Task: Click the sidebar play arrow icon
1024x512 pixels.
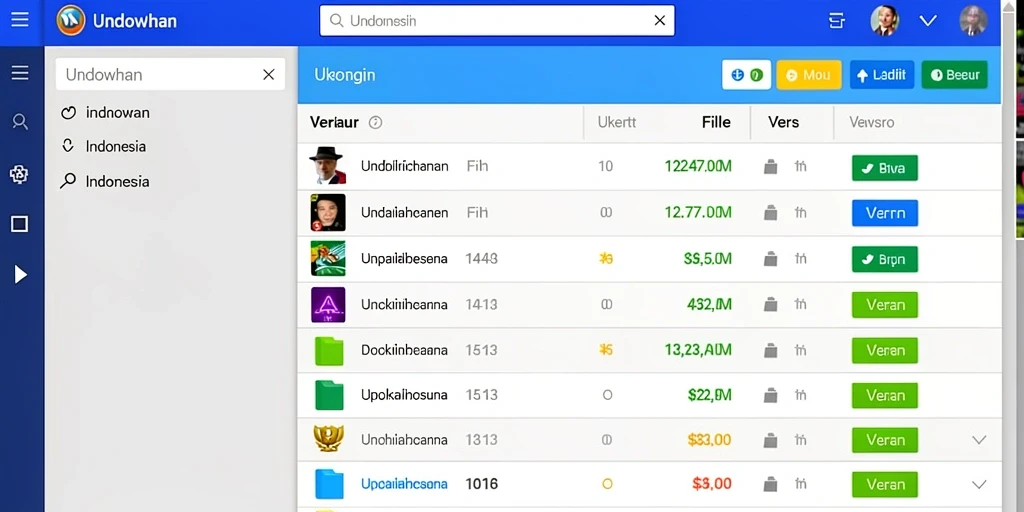Action: point(20,274)
